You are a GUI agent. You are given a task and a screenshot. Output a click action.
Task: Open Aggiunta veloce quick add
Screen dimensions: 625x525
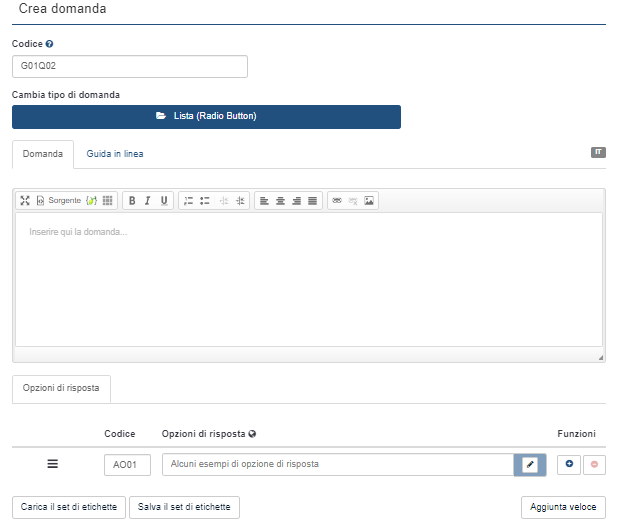pos(563,507)
